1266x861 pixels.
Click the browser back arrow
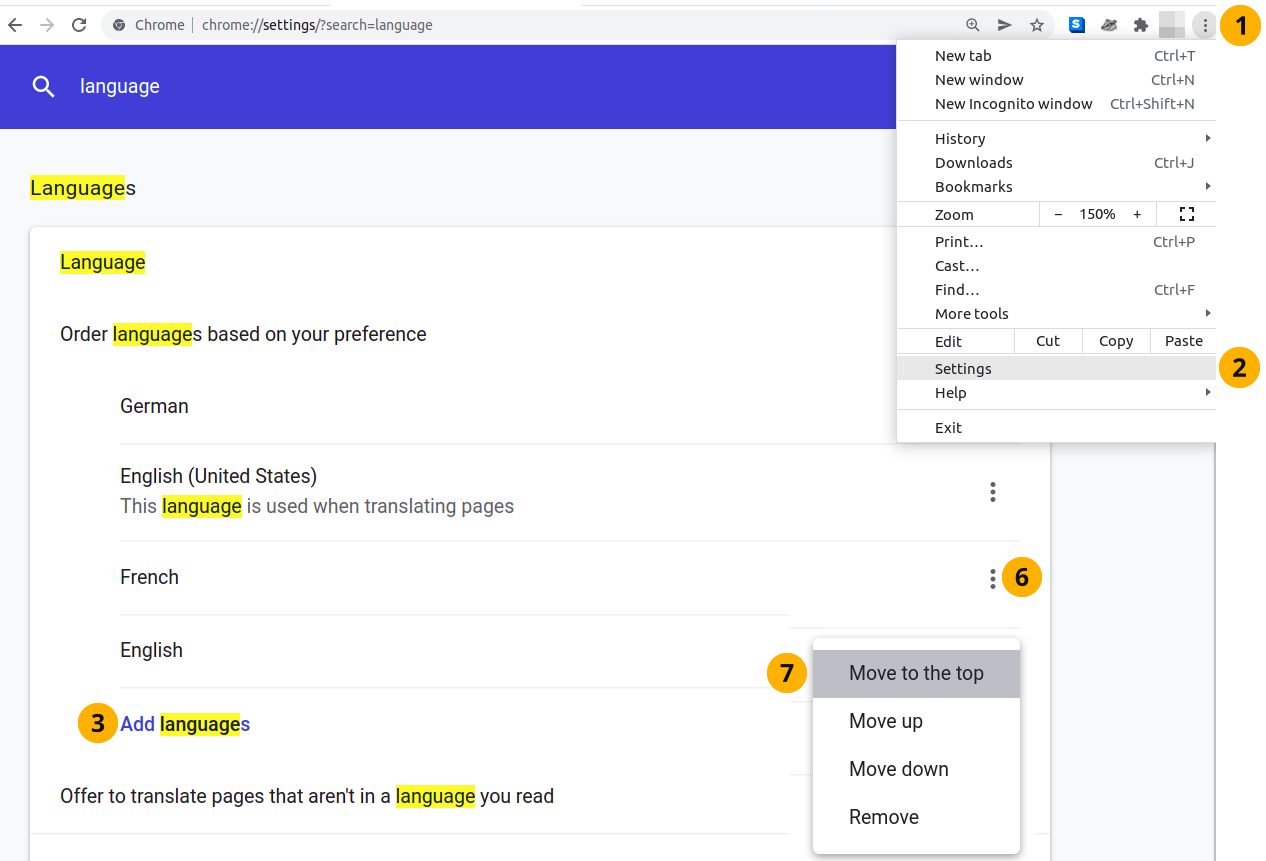point(16,25)
